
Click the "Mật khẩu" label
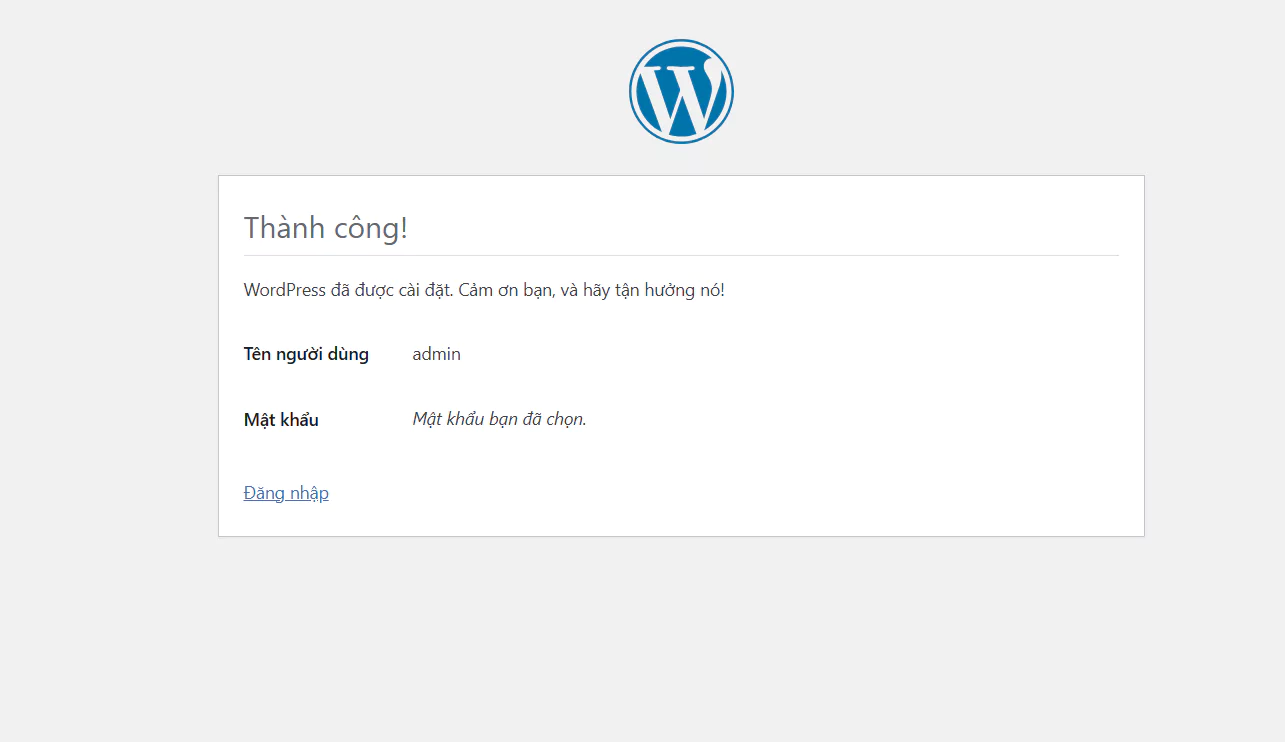click(281, 419)
